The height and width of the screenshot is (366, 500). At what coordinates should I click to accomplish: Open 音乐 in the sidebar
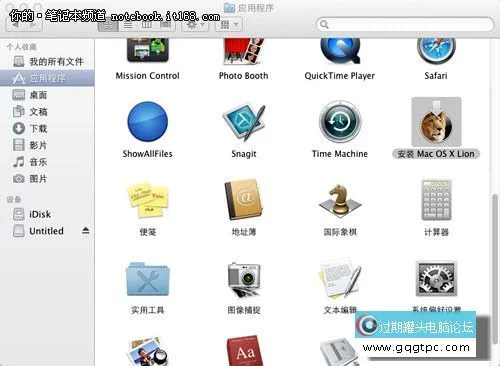pyautogui.click(x=47, y=162)
